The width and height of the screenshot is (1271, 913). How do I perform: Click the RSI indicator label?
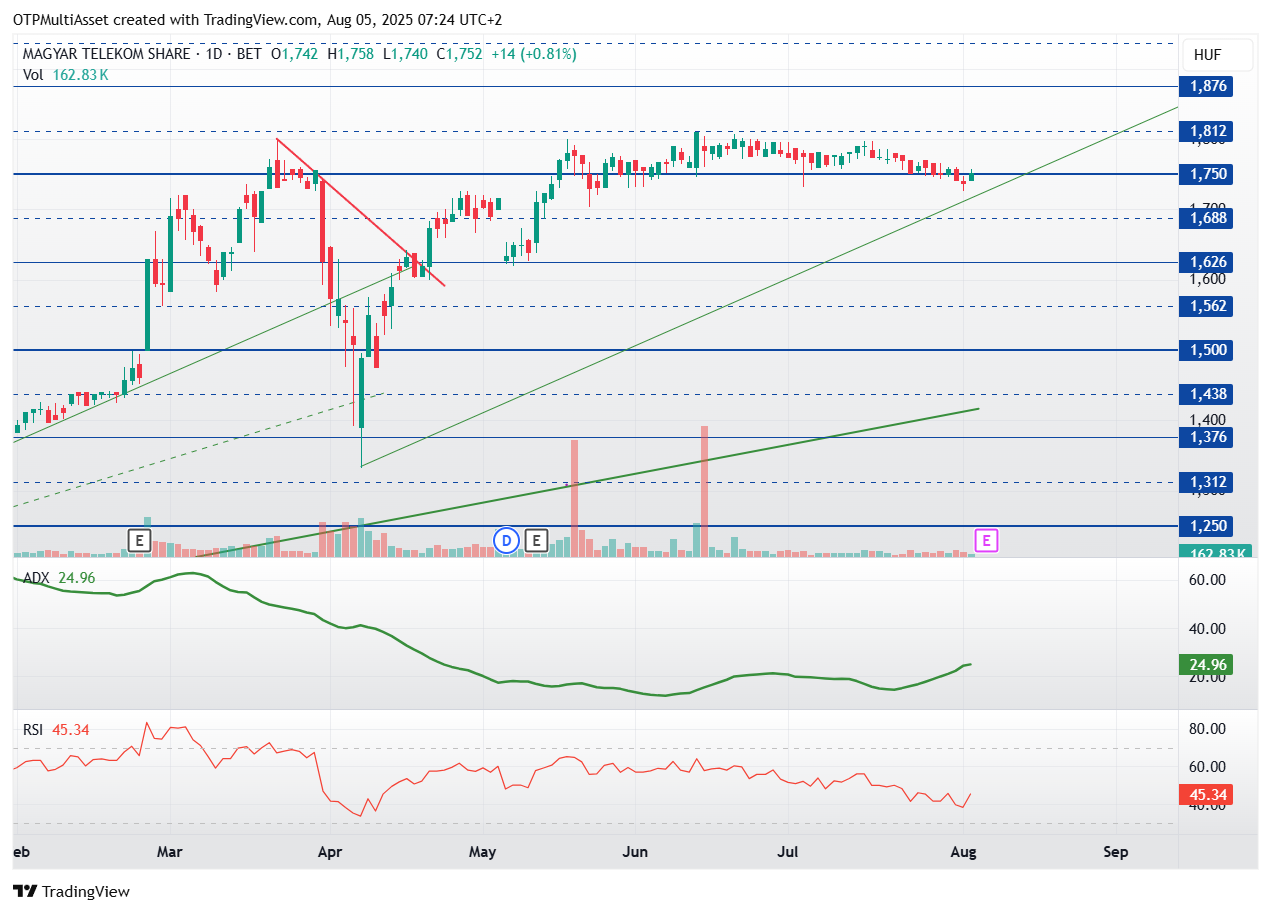pos(34,730)
